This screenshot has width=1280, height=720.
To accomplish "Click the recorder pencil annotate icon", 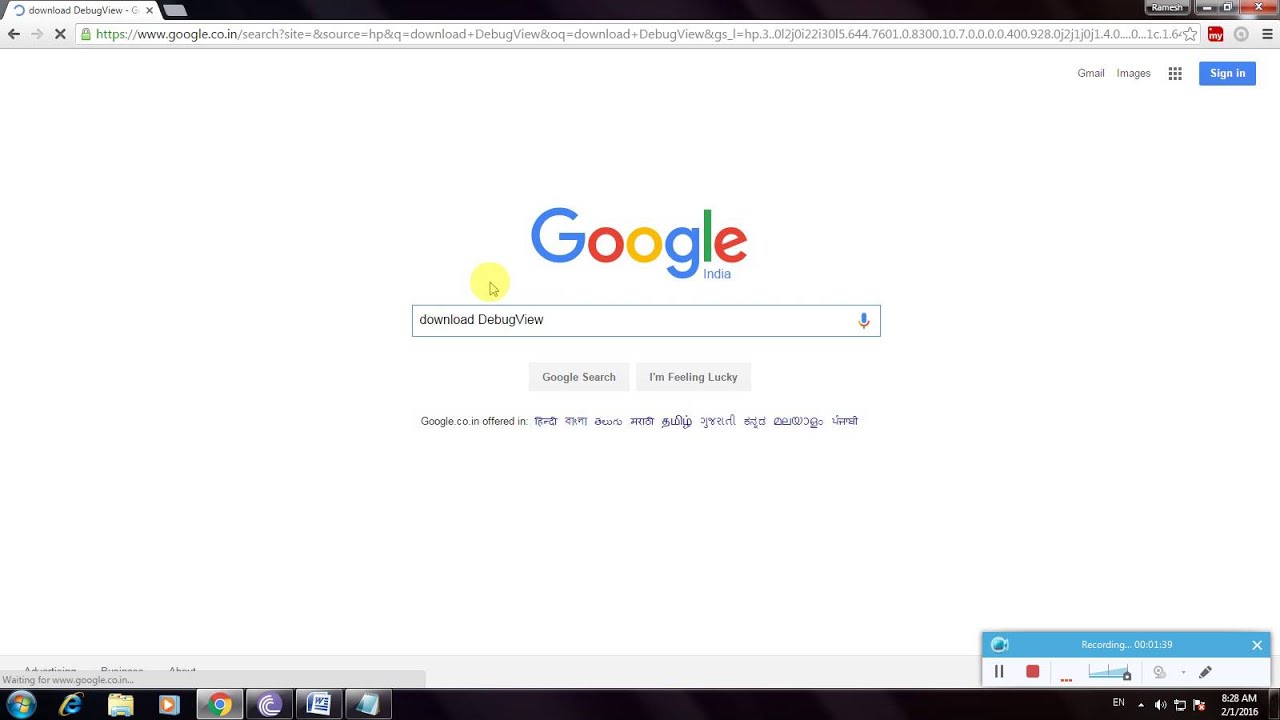I will coord(1205,672).
